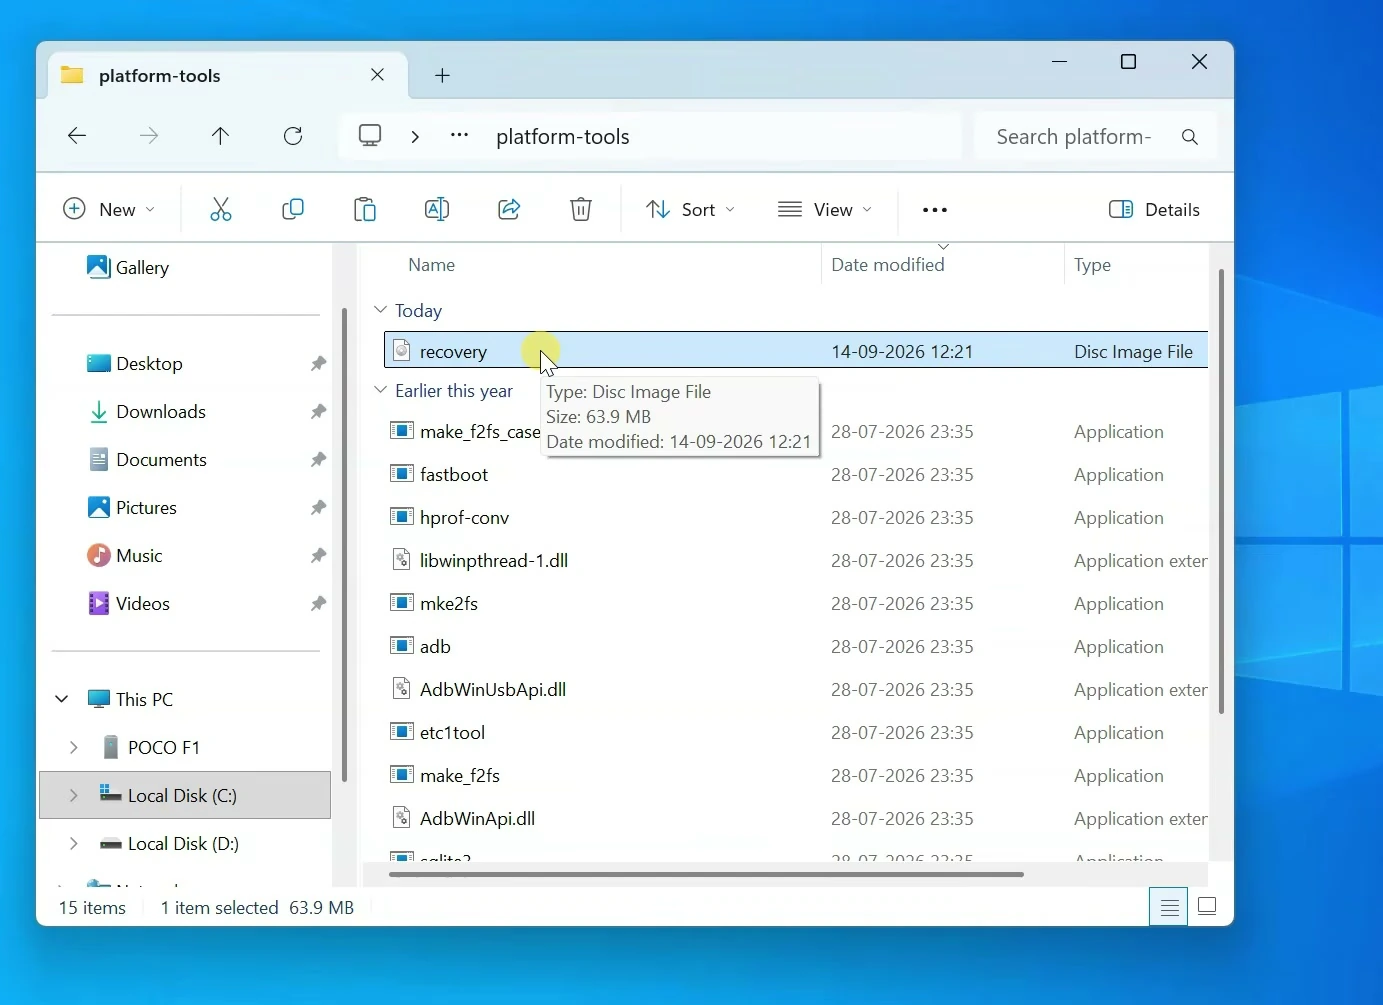1383x1005 pixels.
Task: Switch to details list view icon
Action: 1168,907
